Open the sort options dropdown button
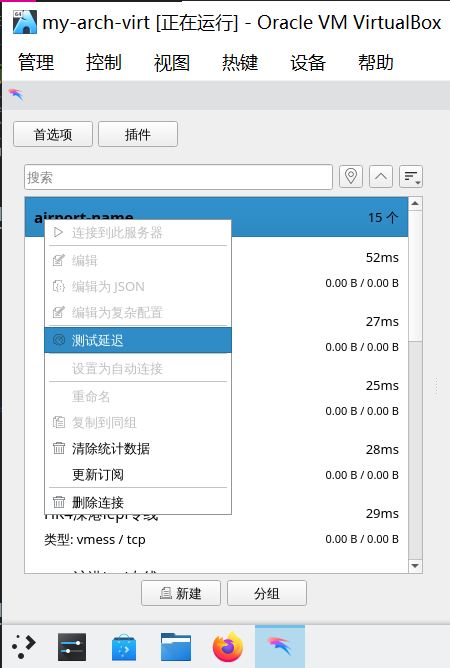 [x=411, y=176]
